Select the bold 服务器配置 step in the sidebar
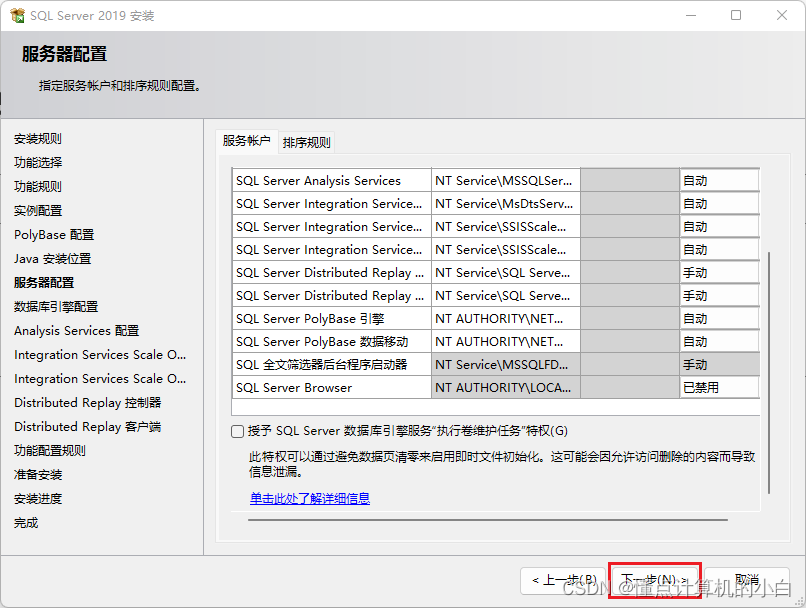The width and height of the screenshot is (806, 608). pyautogui.click(x=44, y=283)
